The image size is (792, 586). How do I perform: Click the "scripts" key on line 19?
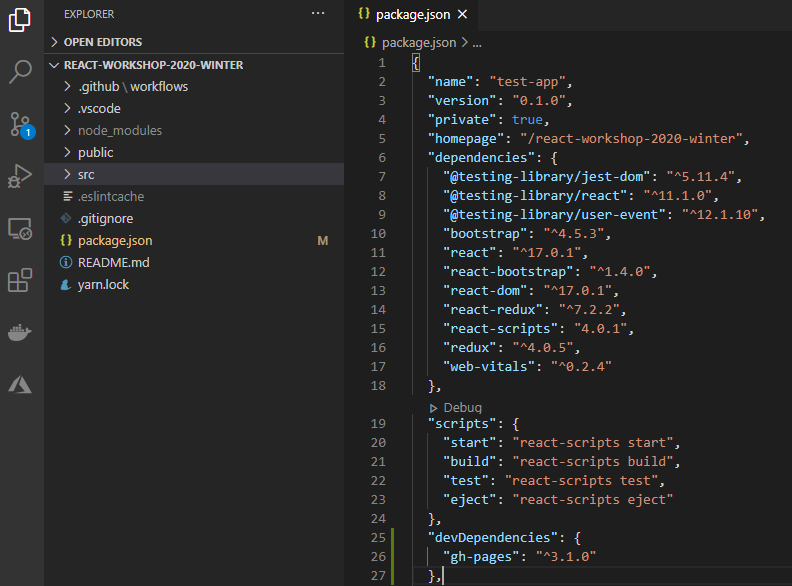tap(462, 423)
